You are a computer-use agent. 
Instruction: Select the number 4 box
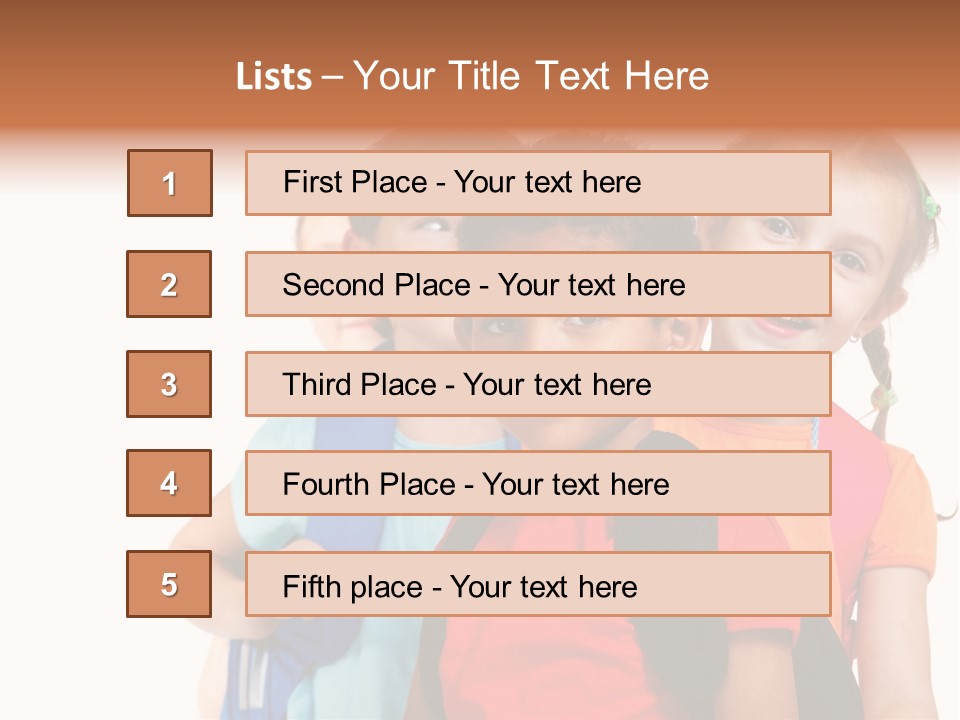pyautogui.click(x=169, y=483)
